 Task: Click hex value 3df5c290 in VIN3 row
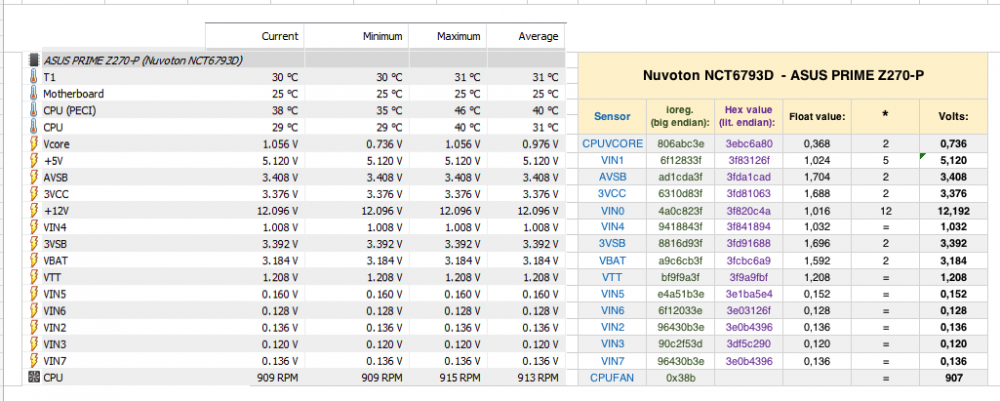pos(748,344)
